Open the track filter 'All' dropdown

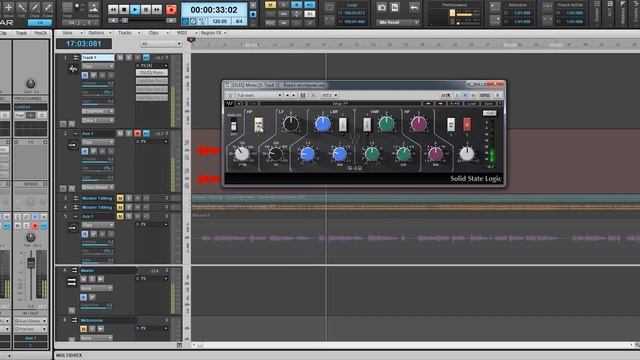(160, 44)
